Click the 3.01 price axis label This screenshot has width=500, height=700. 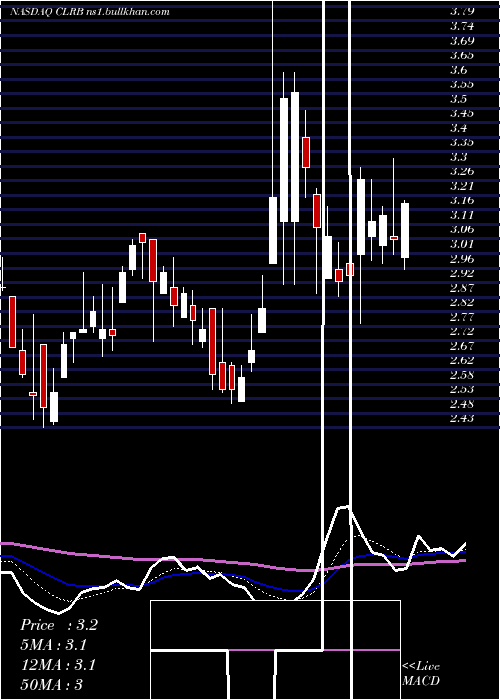click(462, 244)
